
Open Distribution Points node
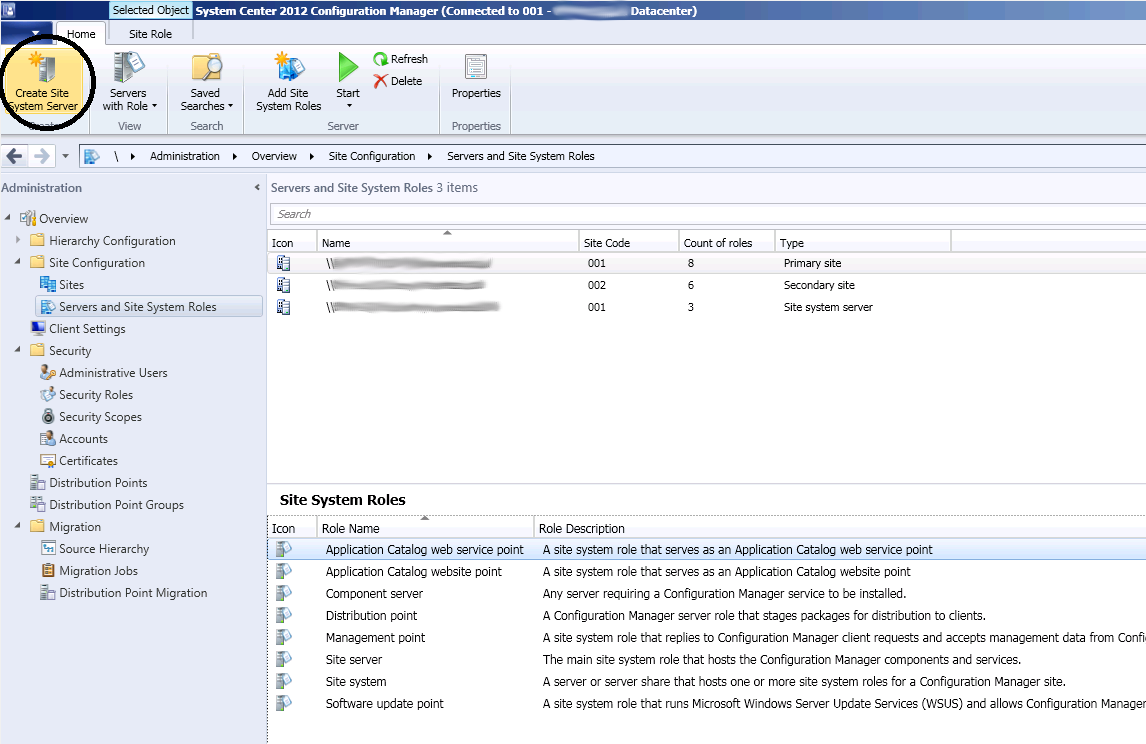[x=88, y=482]
